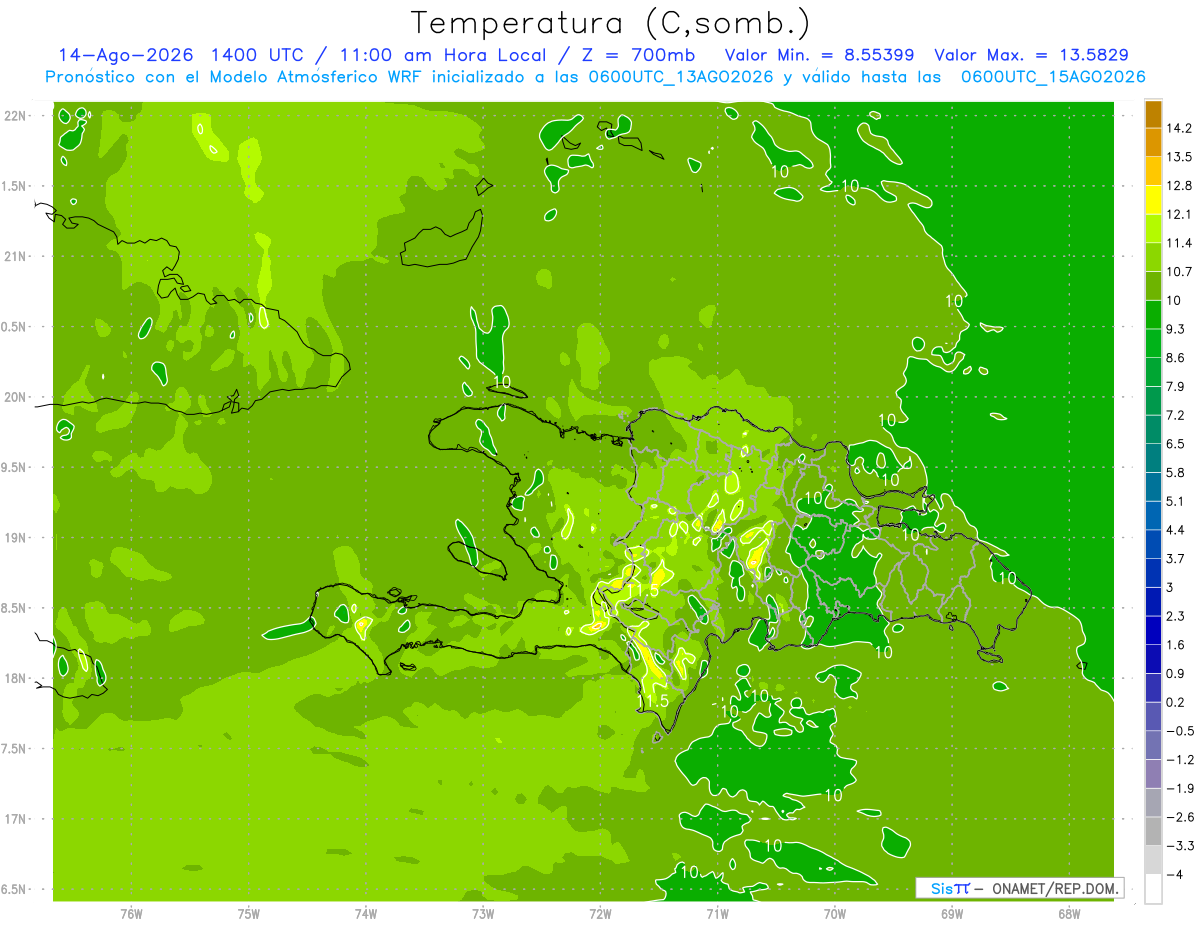This screenshot has height=927, width=1200.
Task: Click the '18N' latitude label
Action: point(16,678)
